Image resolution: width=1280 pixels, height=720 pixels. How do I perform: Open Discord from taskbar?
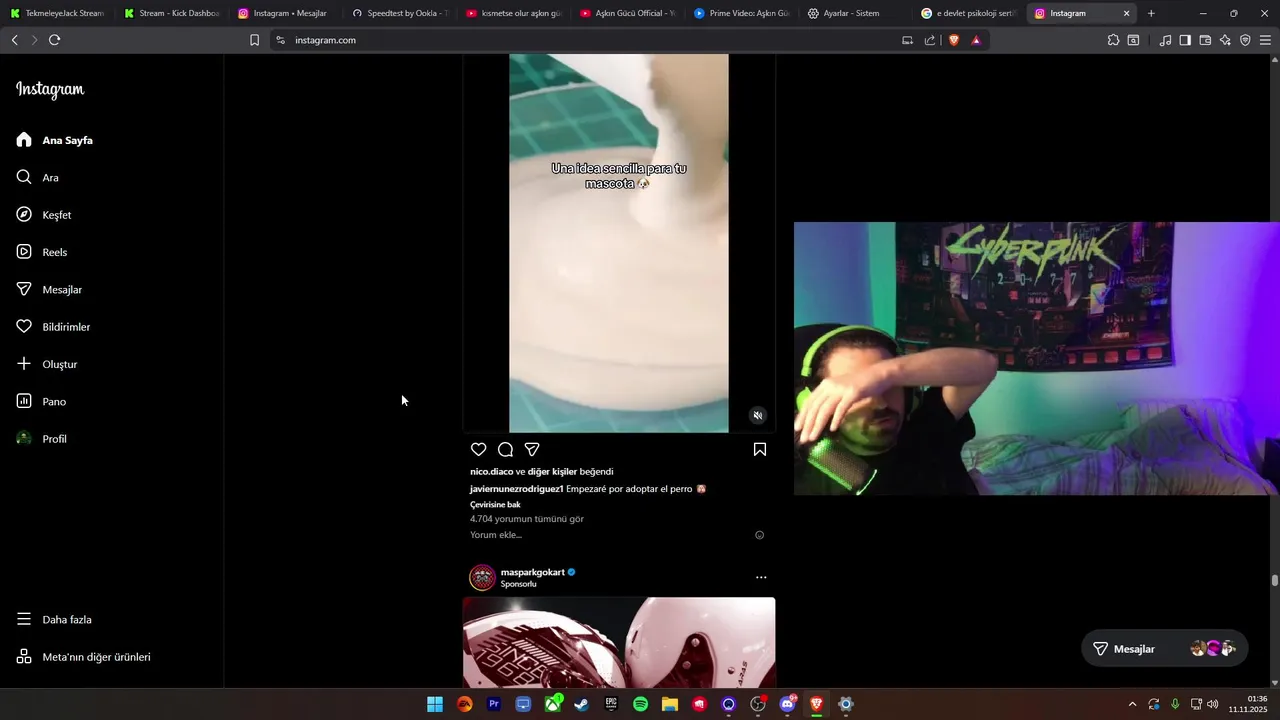[x=787, y=704]
